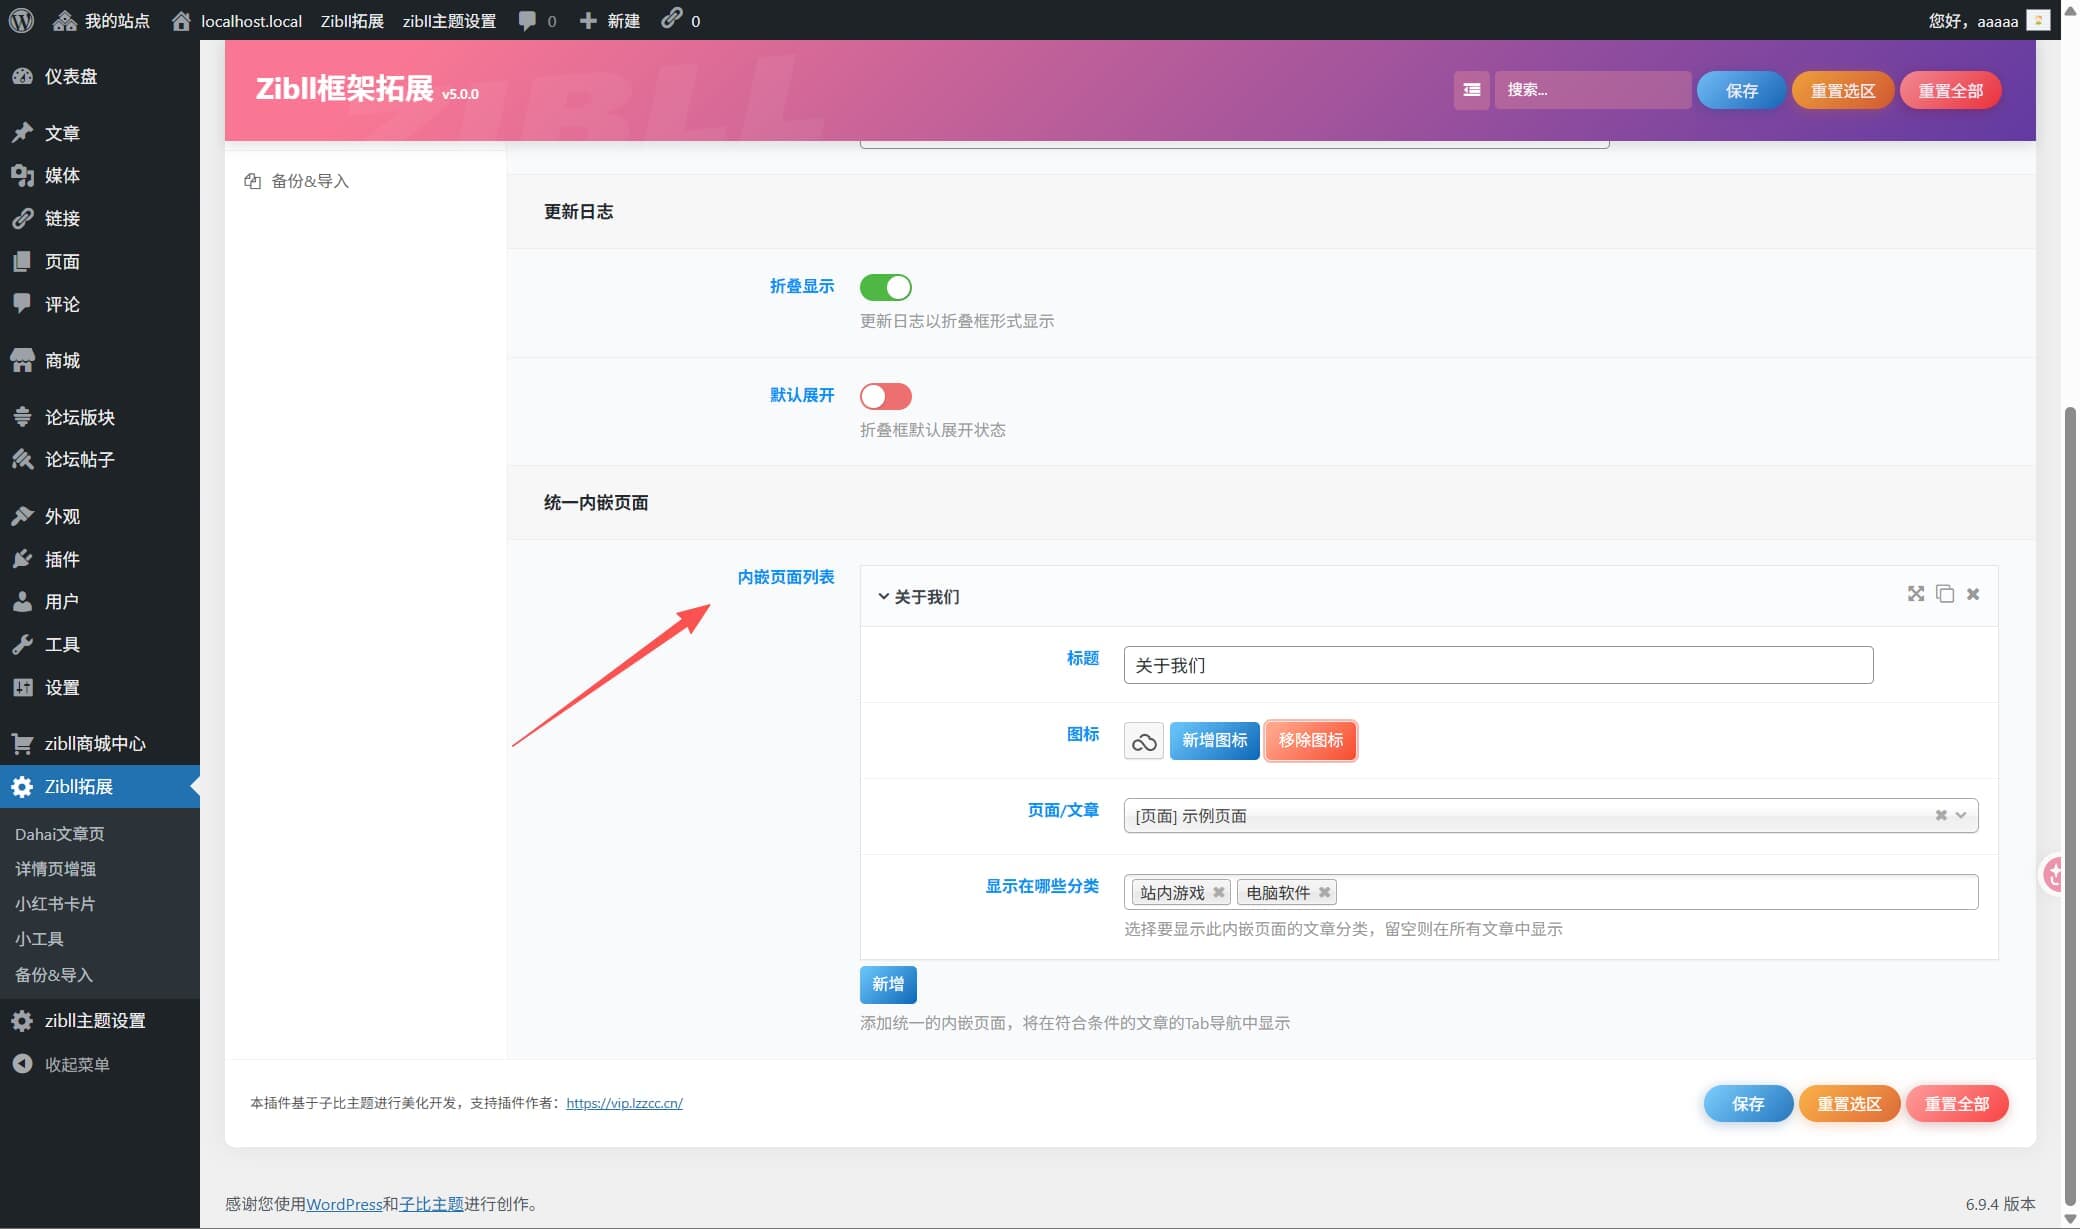Collapse the 关于我们 accordion header
Image resolution: width=2080 pixels, height=1229 pixels.
918,597
